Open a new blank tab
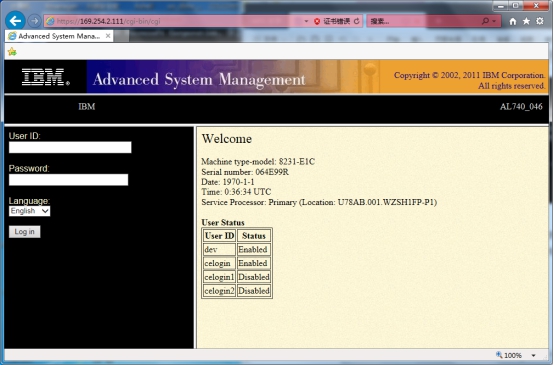 [122, 36]
